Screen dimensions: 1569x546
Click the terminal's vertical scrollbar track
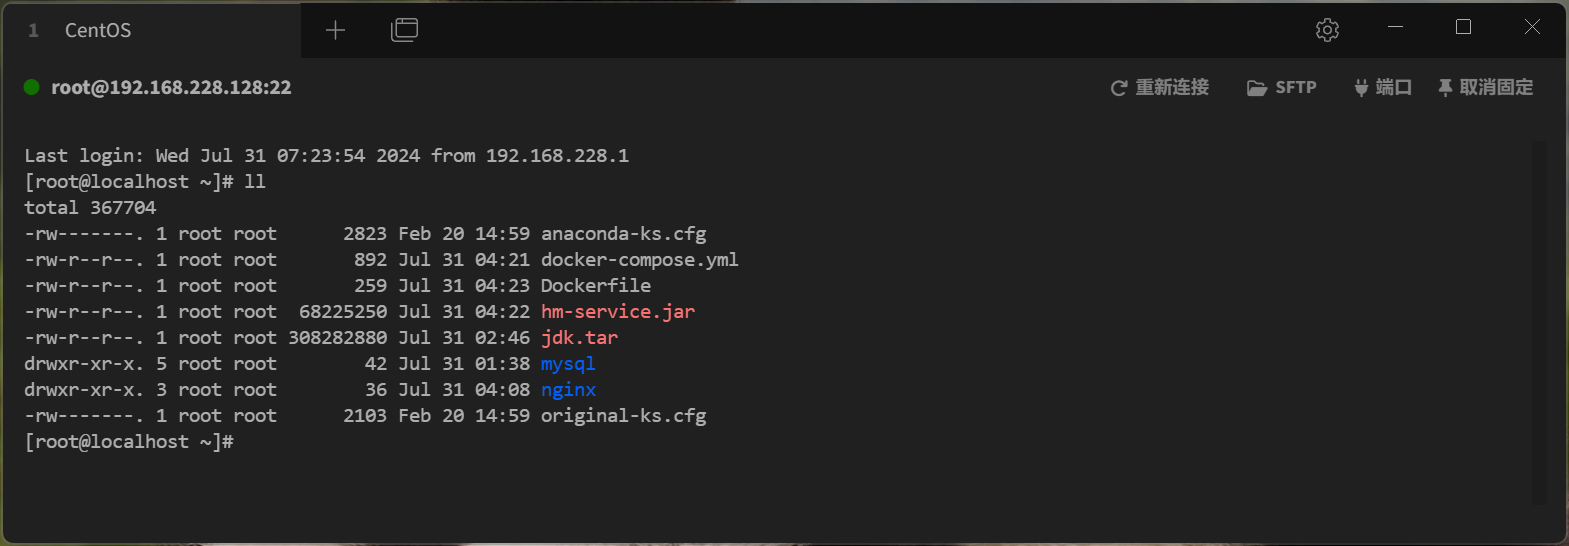tap(1540, 322)
